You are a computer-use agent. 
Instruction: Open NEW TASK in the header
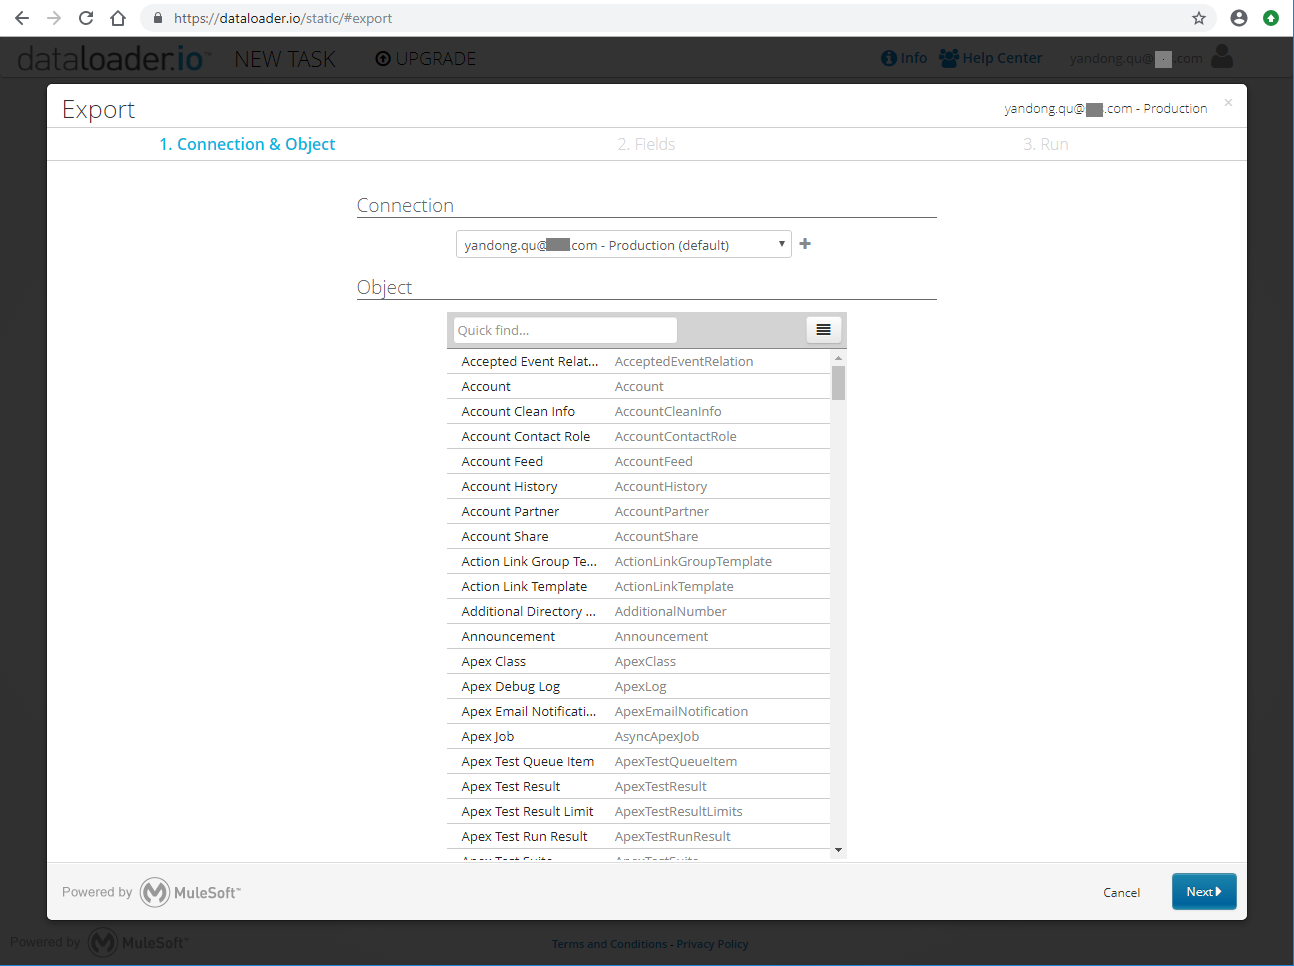click(x=285, y=59)
